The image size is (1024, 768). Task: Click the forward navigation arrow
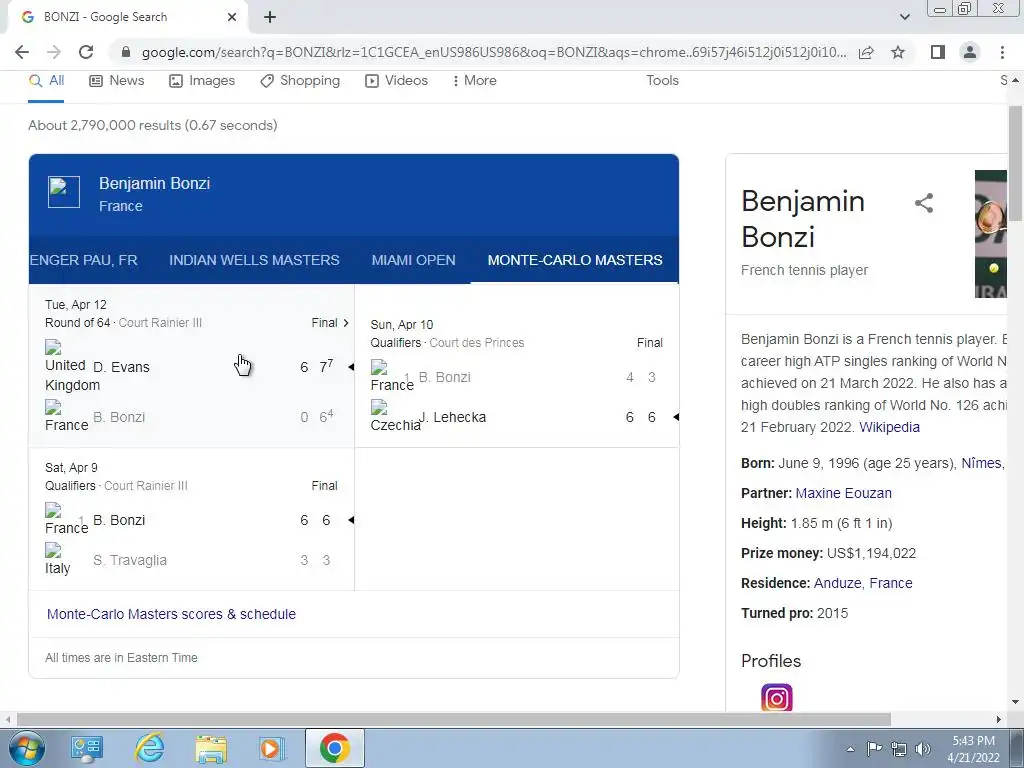[54, 52]
